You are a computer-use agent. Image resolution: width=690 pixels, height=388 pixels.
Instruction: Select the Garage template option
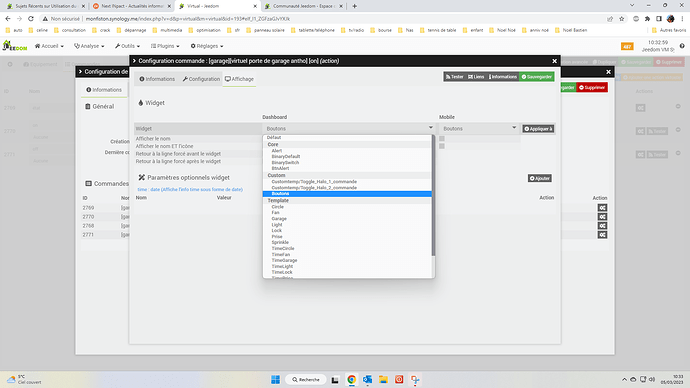[279, 219]
